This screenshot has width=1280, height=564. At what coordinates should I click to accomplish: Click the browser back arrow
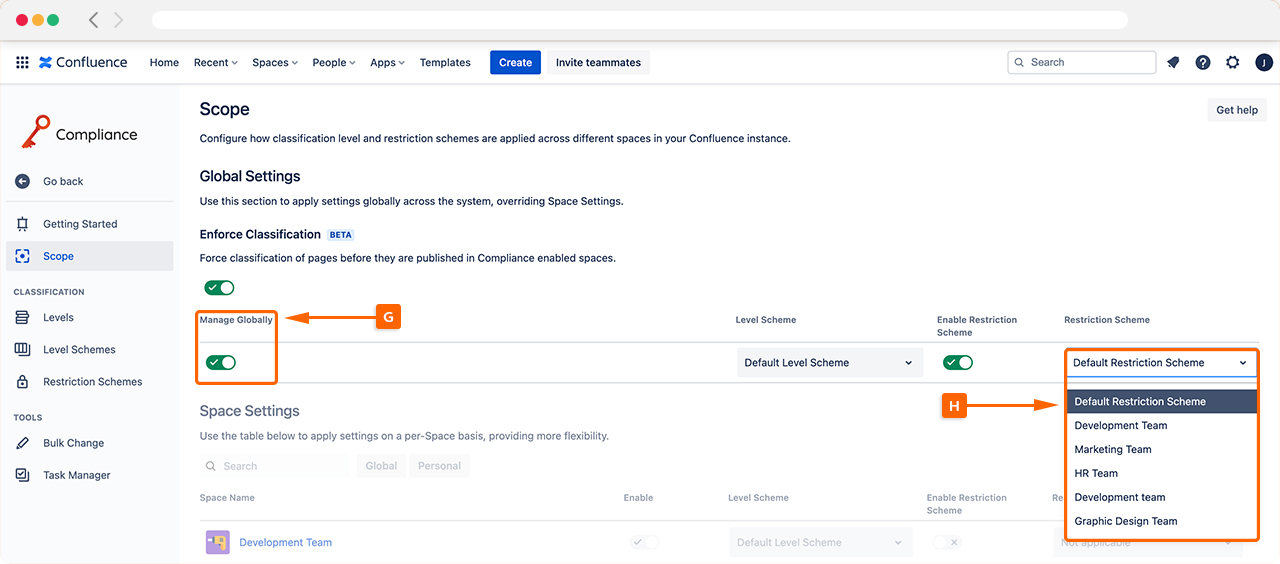click(x=94, y=20)
